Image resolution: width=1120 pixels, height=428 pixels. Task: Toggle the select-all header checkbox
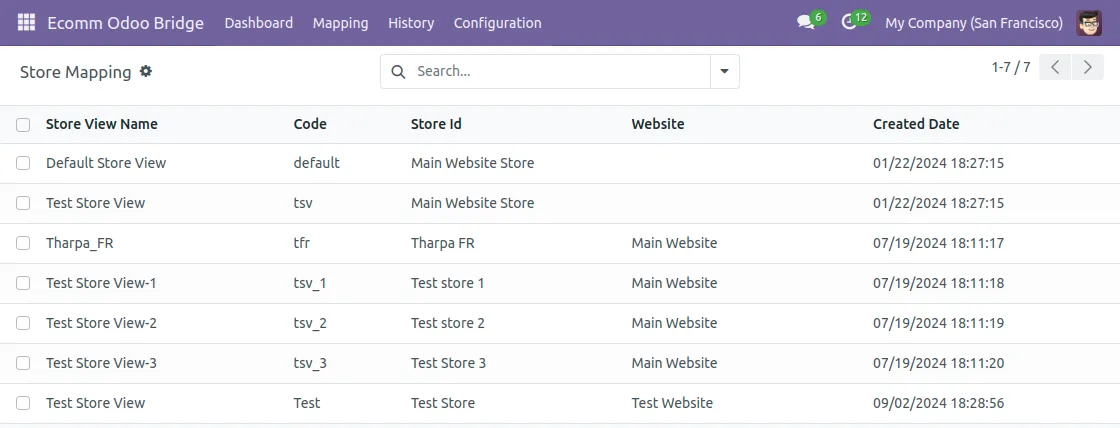pos(23,124)
